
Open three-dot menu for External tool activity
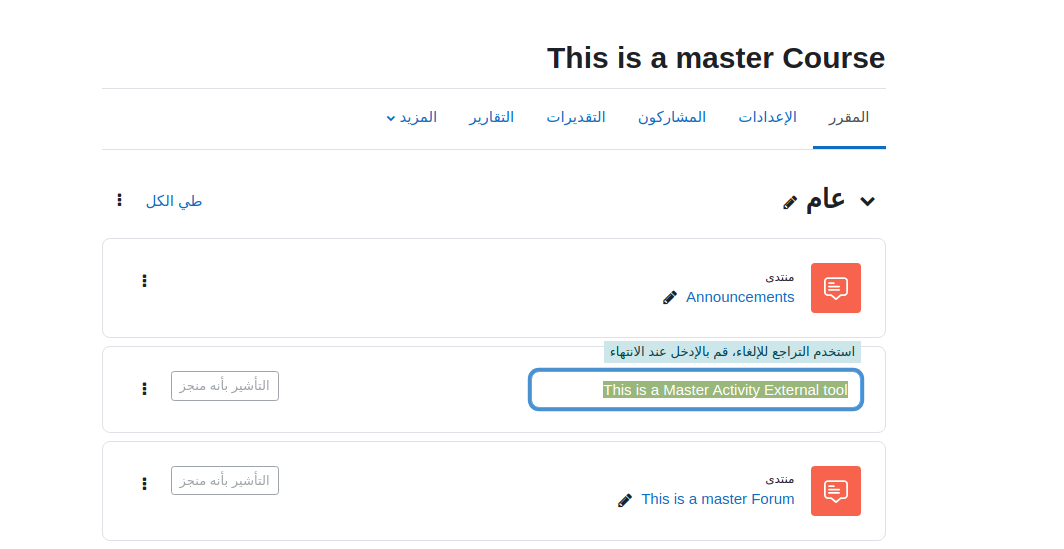pos(145,388)
